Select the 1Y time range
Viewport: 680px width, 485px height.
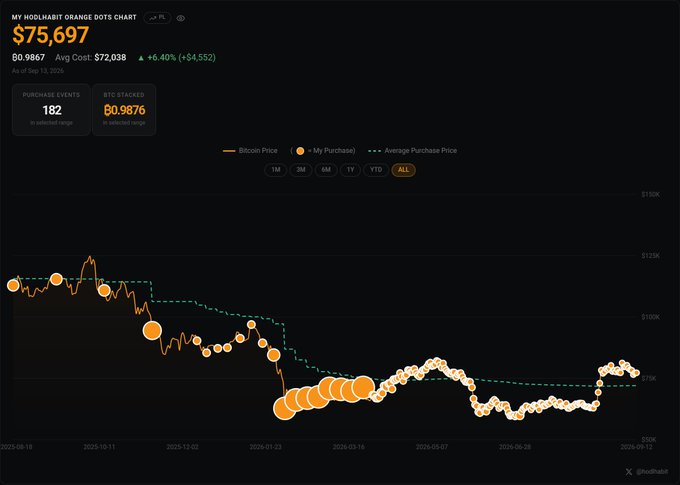350,170
